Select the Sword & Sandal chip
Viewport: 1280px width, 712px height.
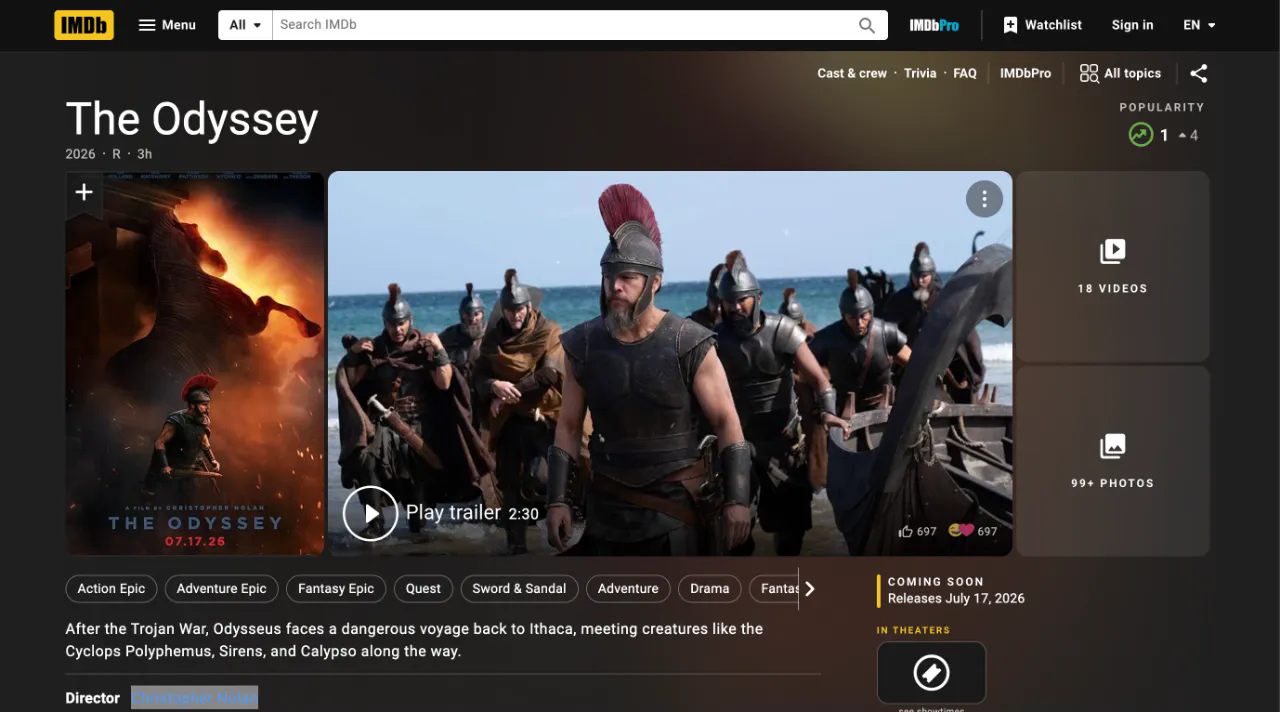click(x=519, y=588)
